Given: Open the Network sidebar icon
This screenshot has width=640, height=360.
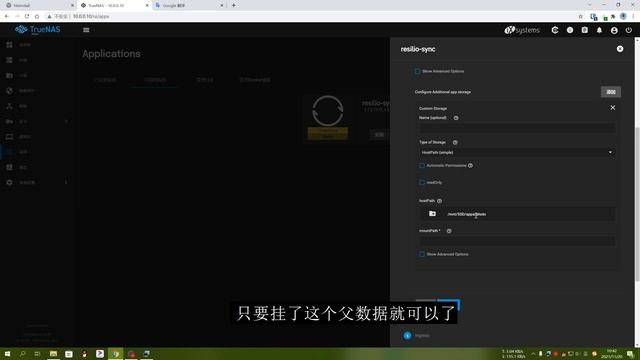Looking at the screenshot, I should [9, 106].
